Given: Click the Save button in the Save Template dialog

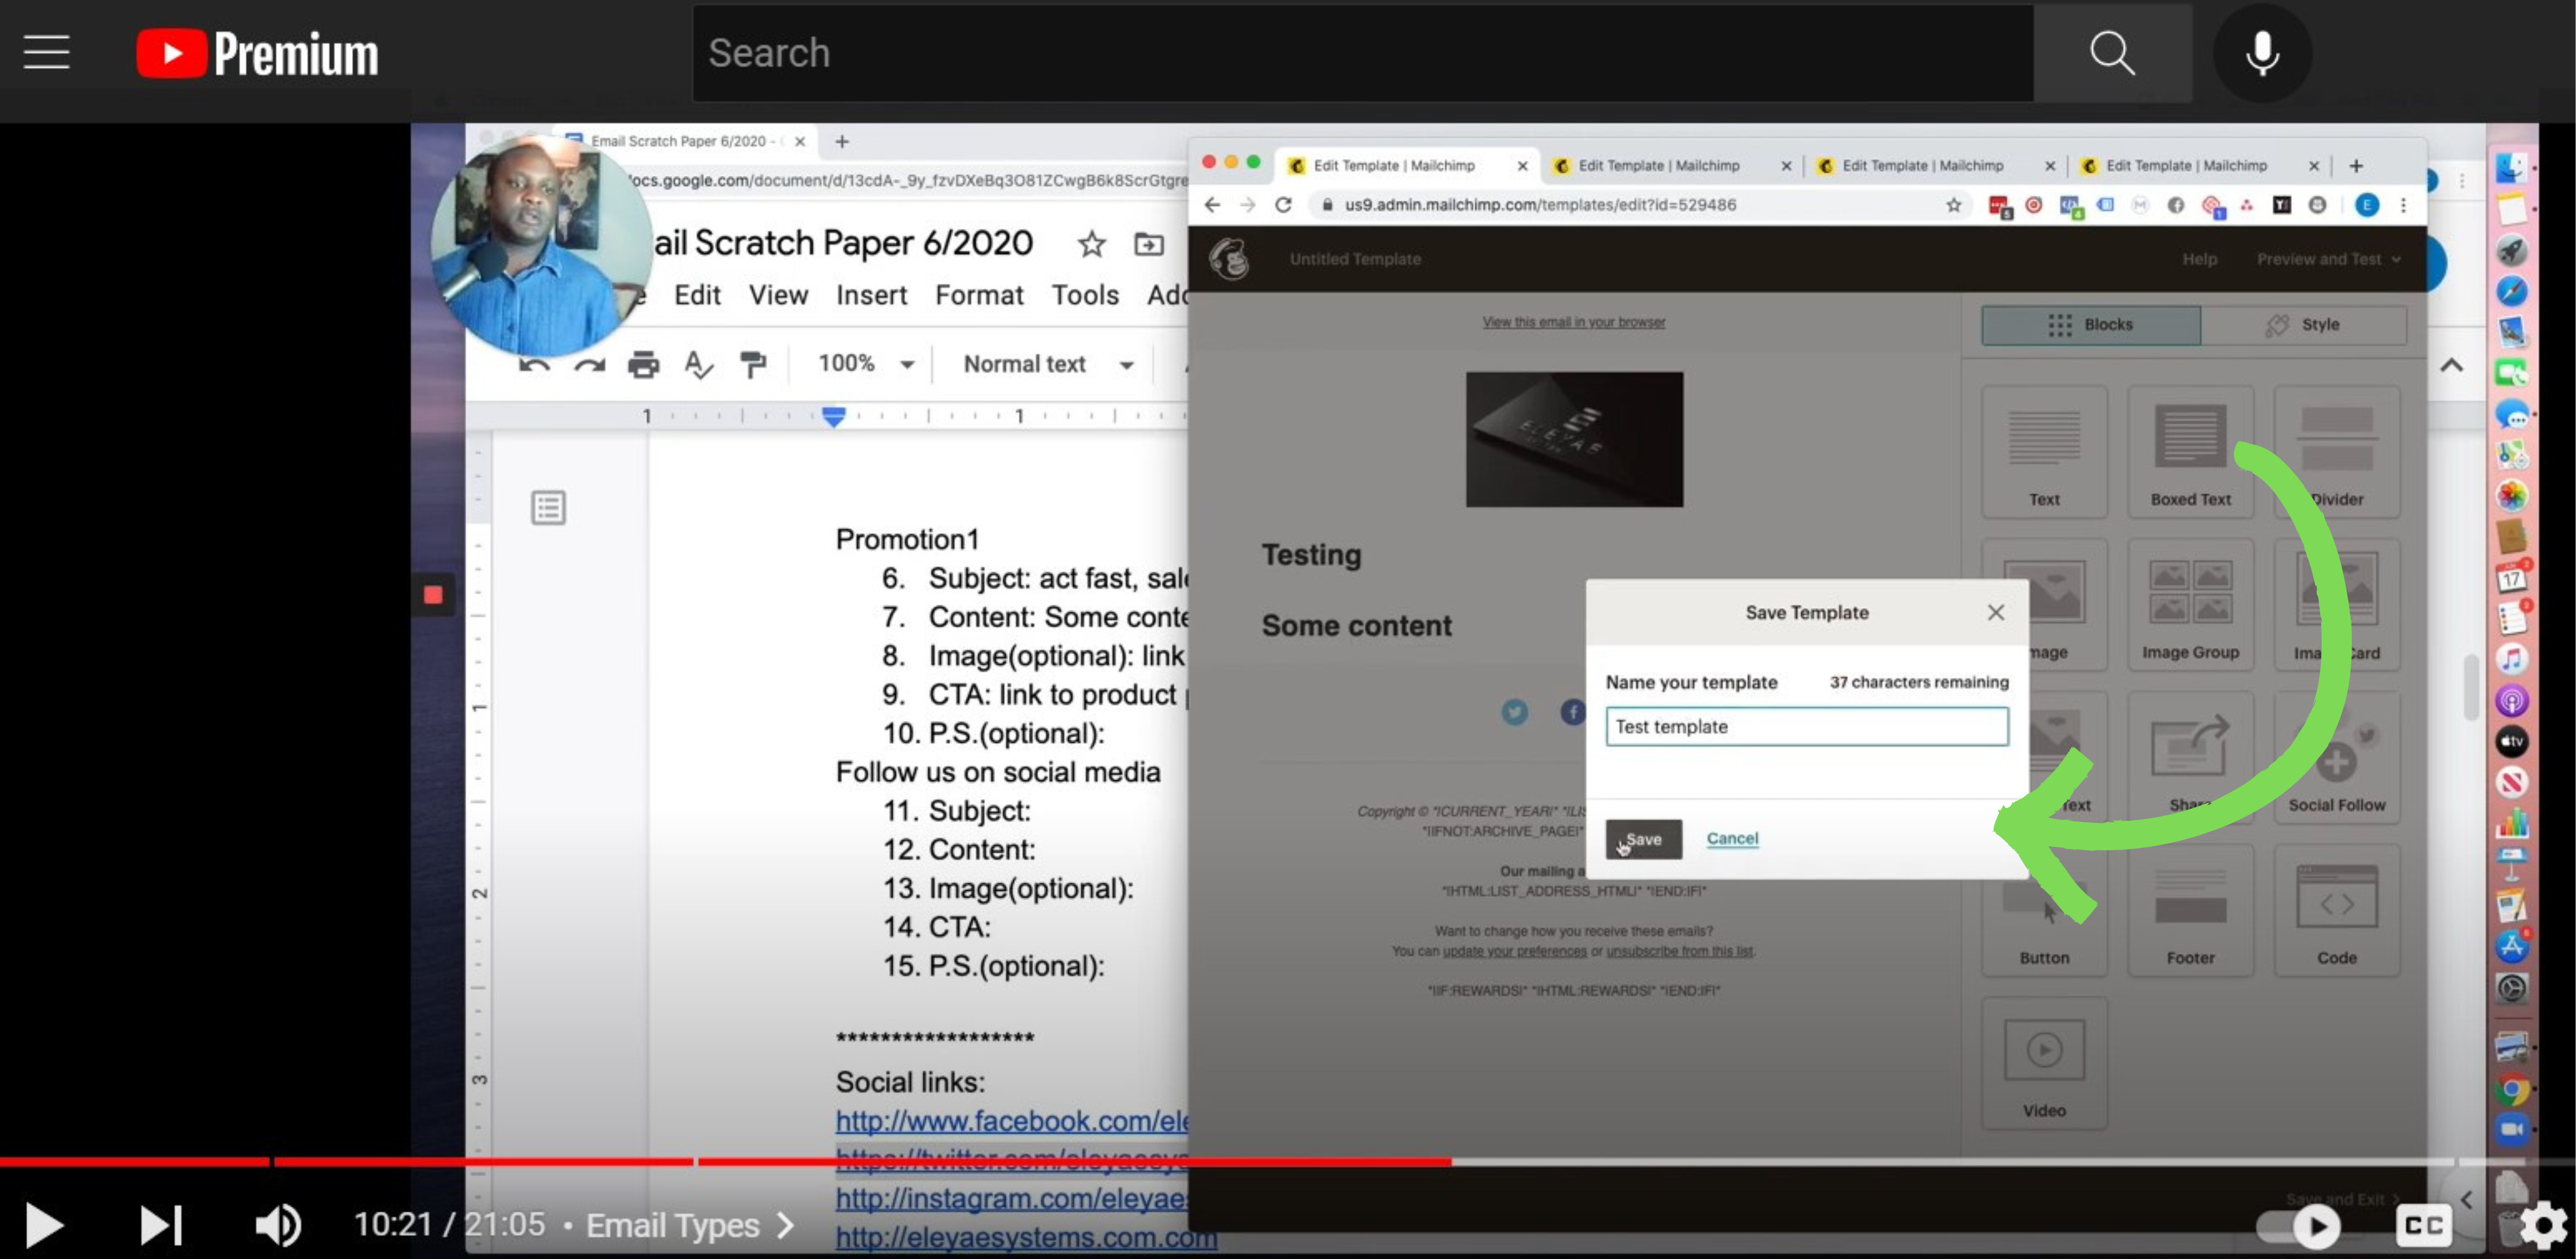Looking at the screenshot, I should tap(1643, 839).
